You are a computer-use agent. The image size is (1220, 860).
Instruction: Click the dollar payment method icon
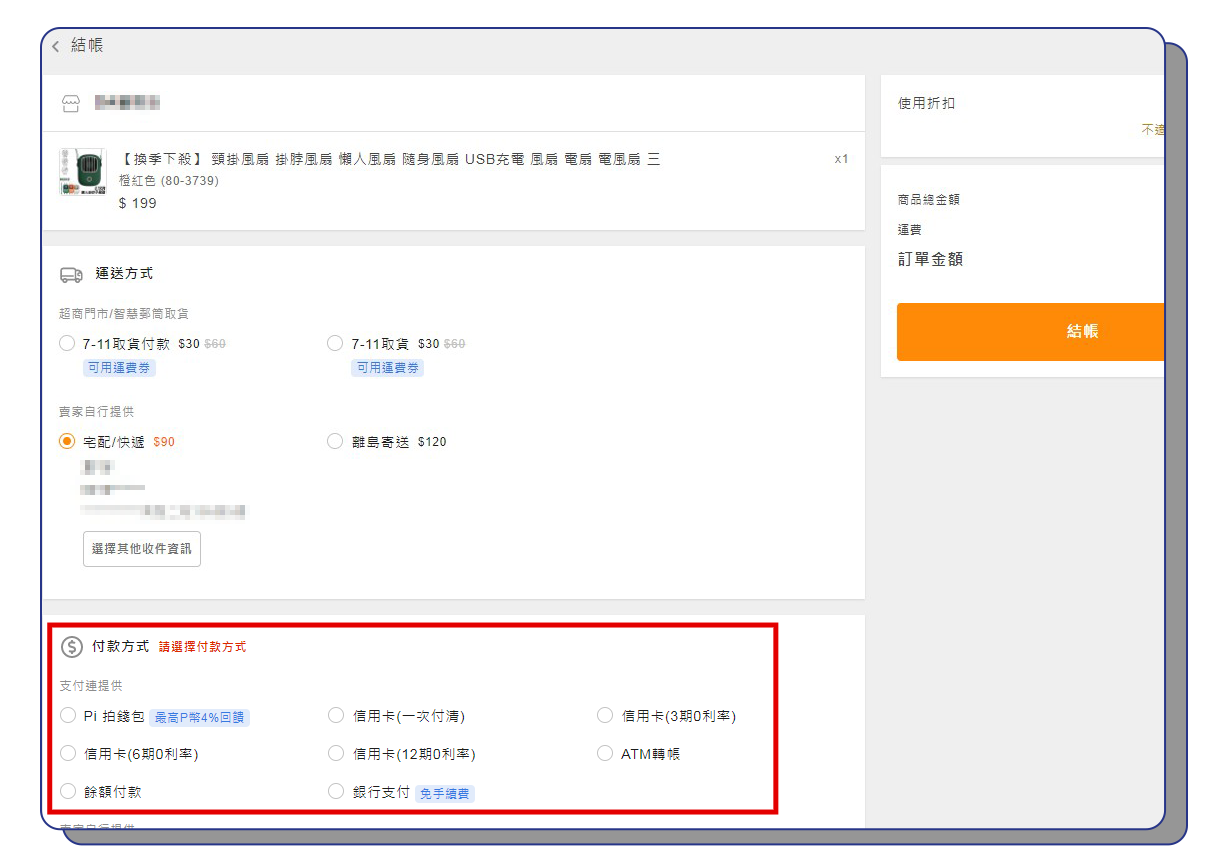coord(71,647)
